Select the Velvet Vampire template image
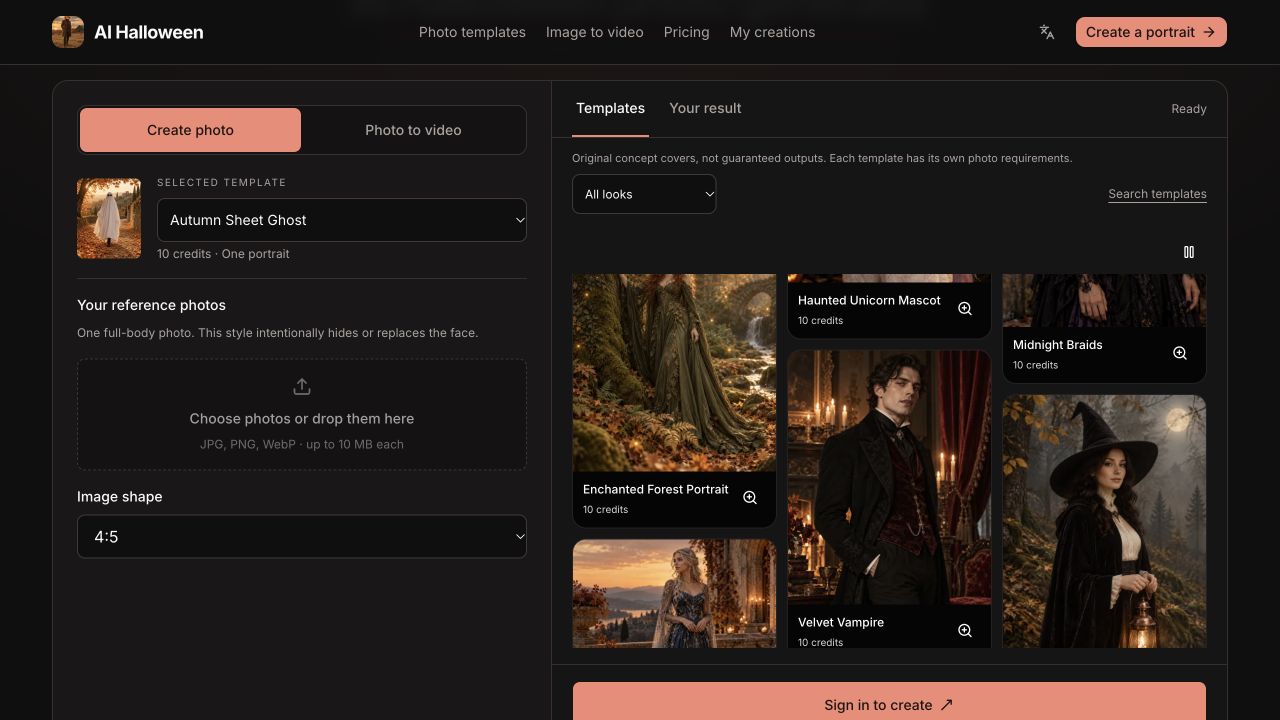The image size is (1280, 720). point(889,477)
